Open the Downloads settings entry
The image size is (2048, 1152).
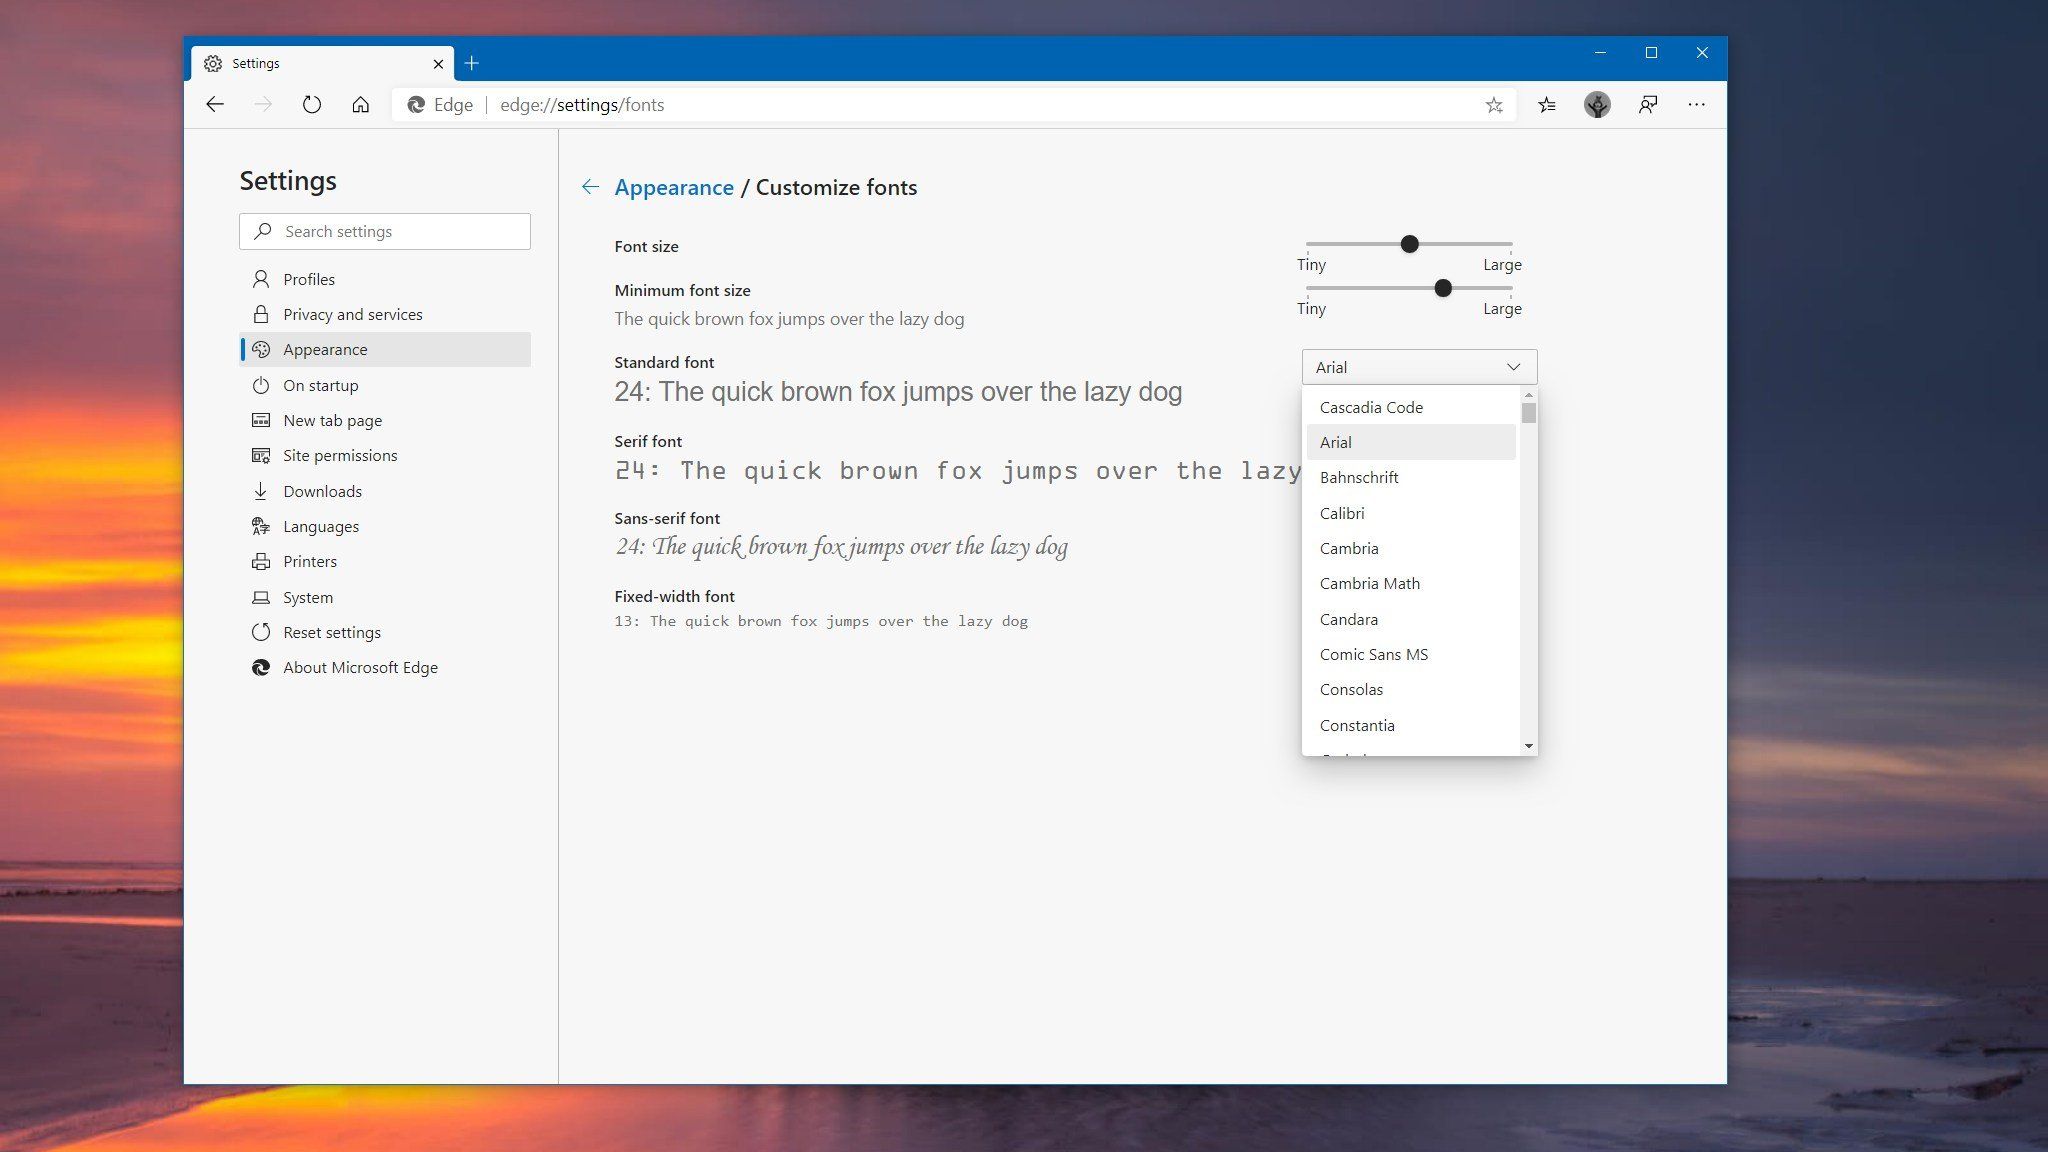point(385,491)
